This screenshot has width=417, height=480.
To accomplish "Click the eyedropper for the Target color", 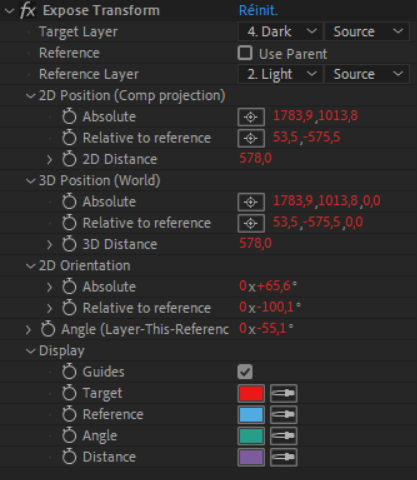I will (284, 393).
